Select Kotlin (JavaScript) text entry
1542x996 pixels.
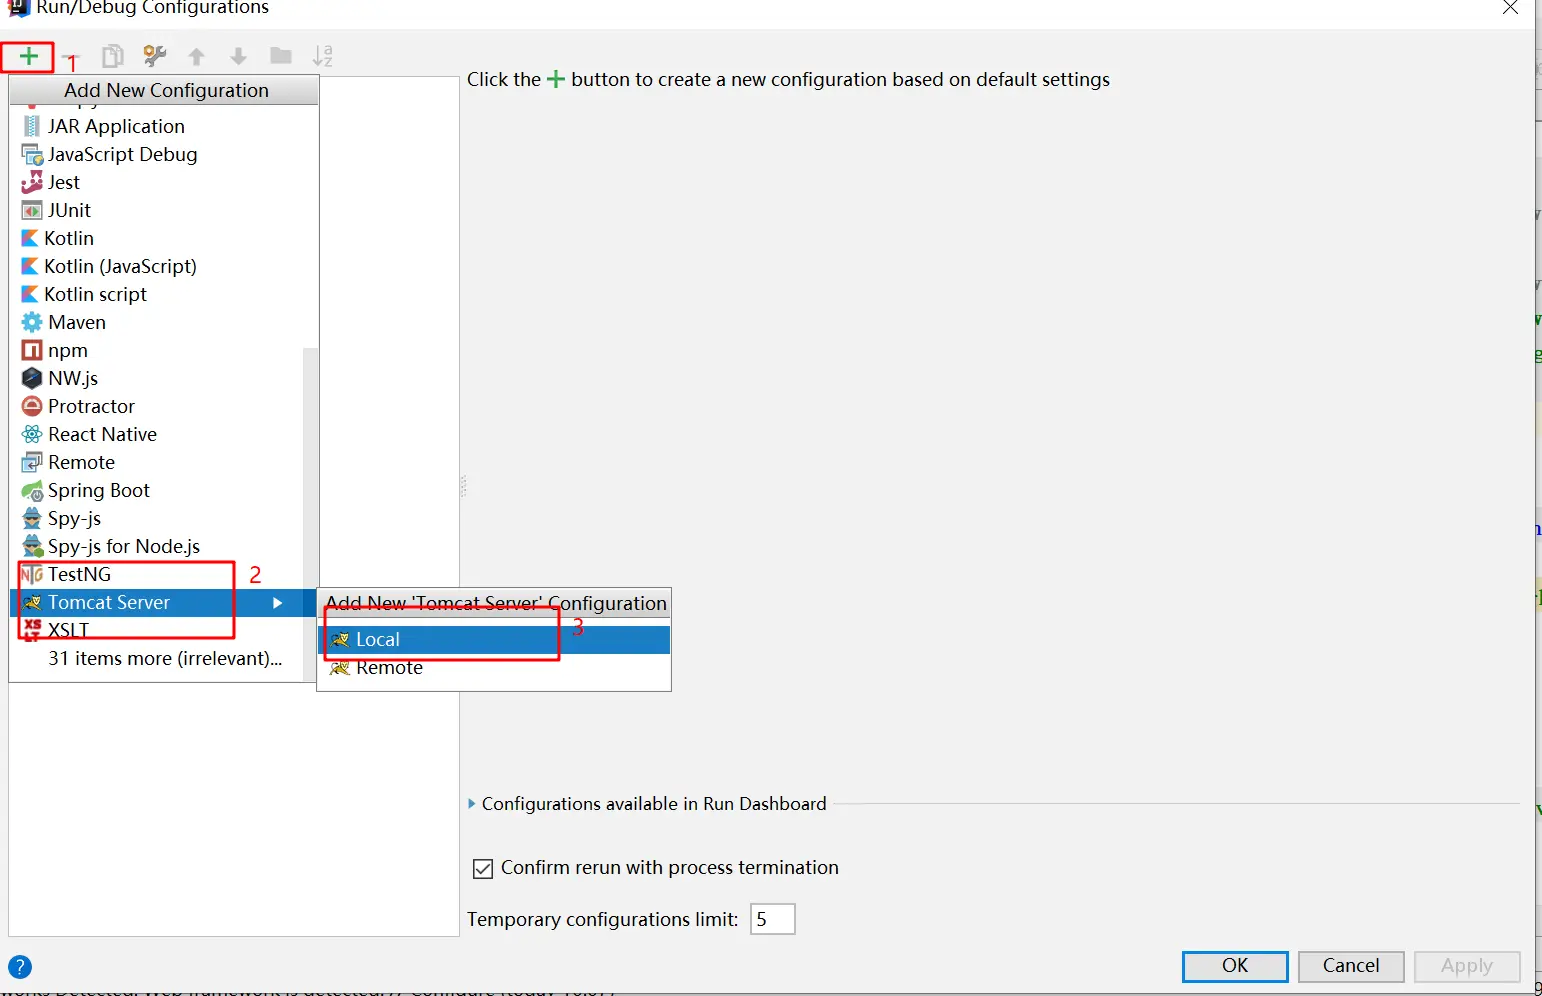(x=120, y=266)
